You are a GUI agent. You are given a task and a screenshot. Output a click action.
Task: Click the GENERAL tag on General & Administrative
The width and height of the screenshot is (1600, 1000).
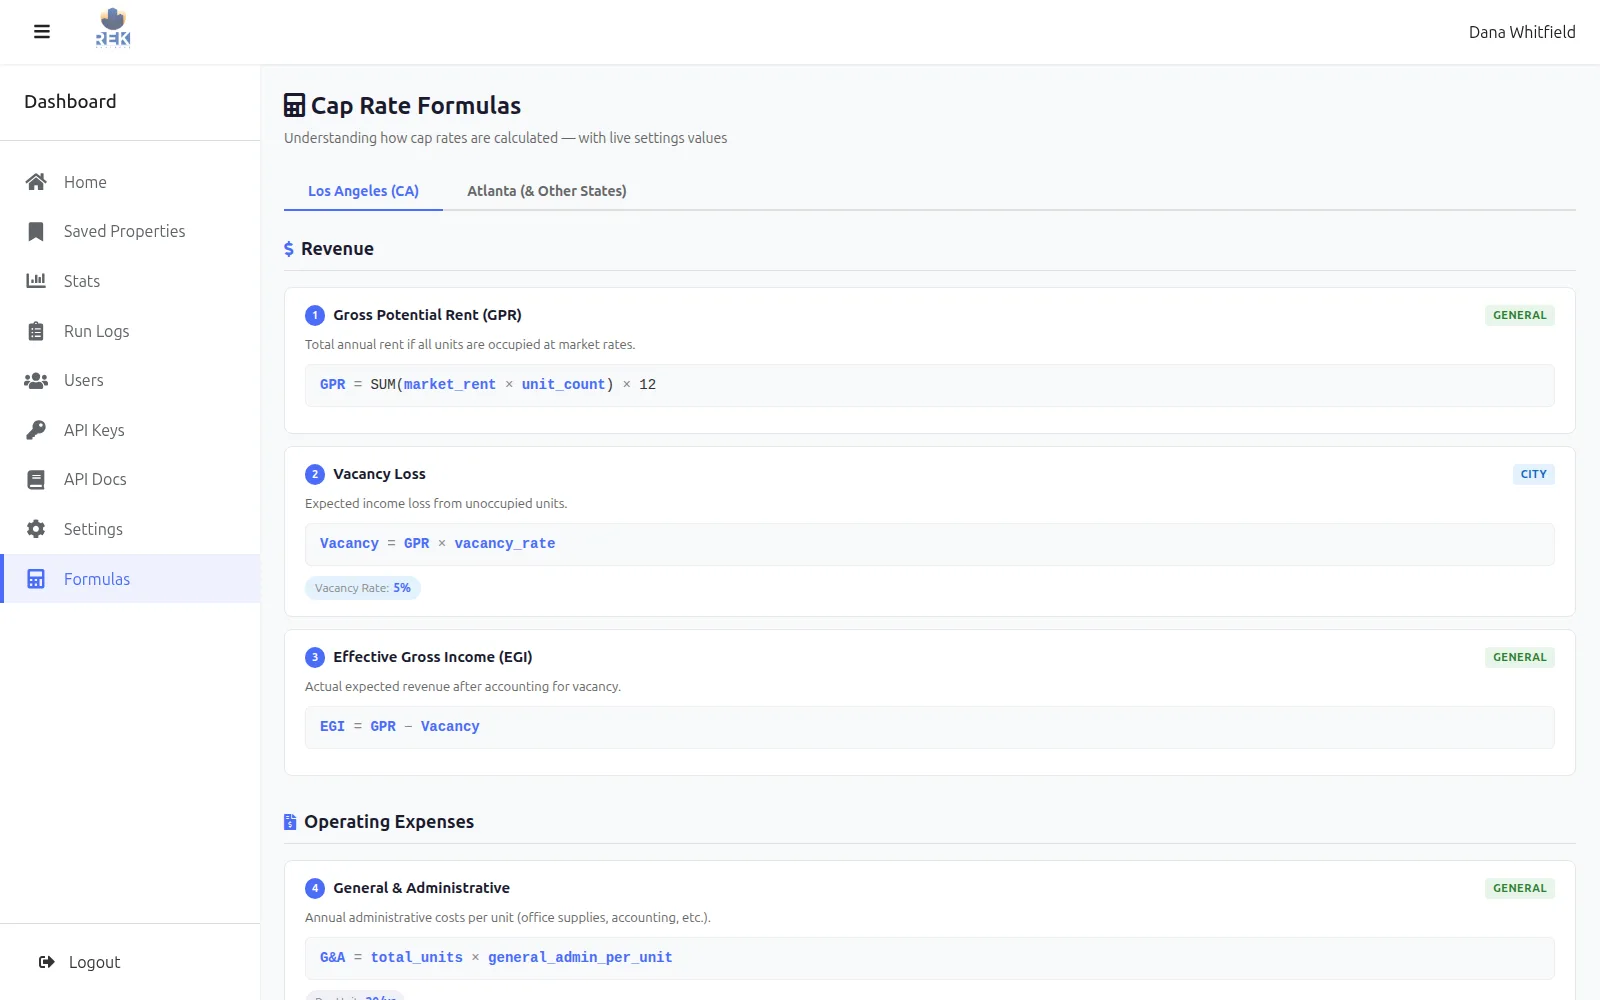tap(1520, 888)
